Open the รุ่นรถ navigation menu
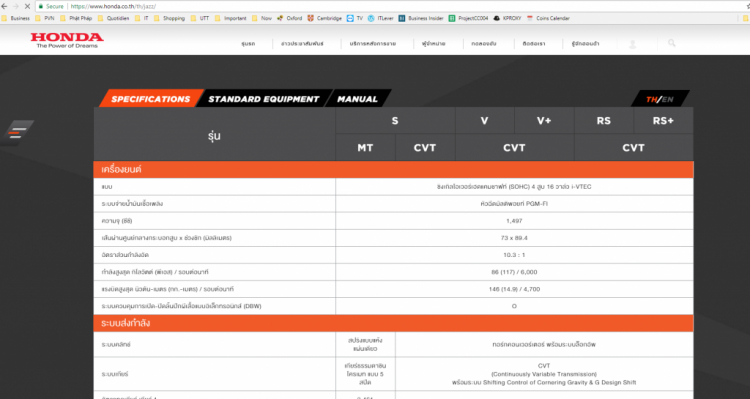The image size is (750, 399). tap(248, 44)
